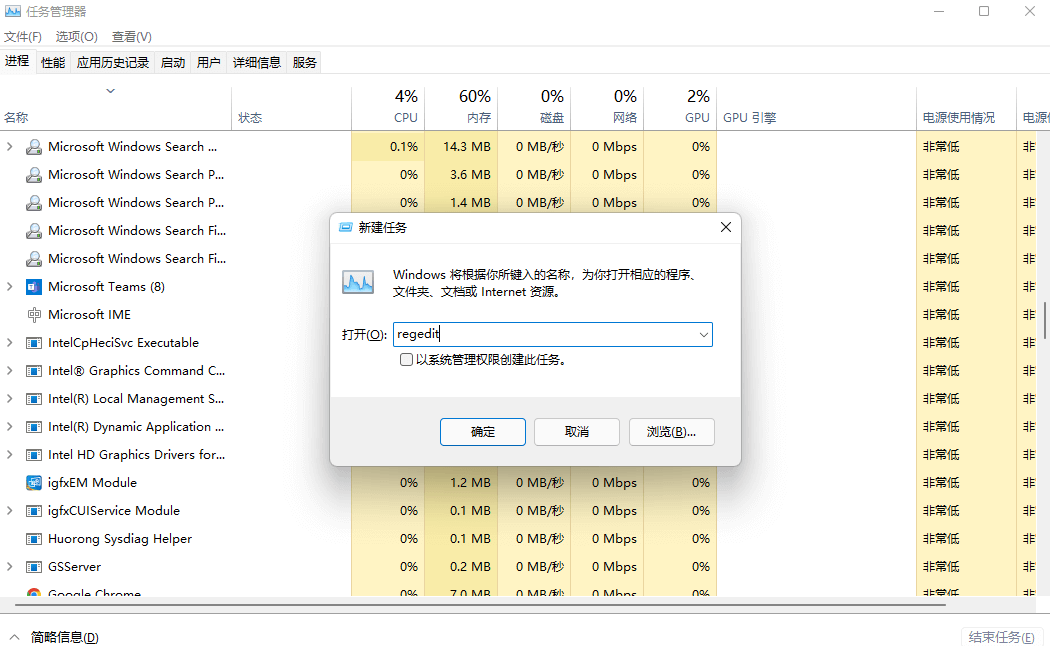
Task: Select the Microsoft IME icon
Action: pos(34,314)
